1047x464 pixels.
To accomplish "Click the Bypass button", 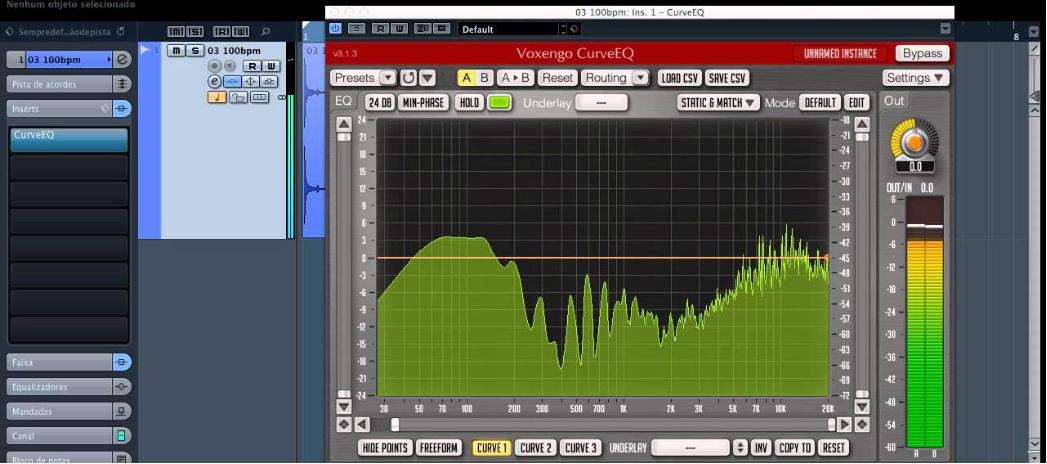I will point(921,53).
